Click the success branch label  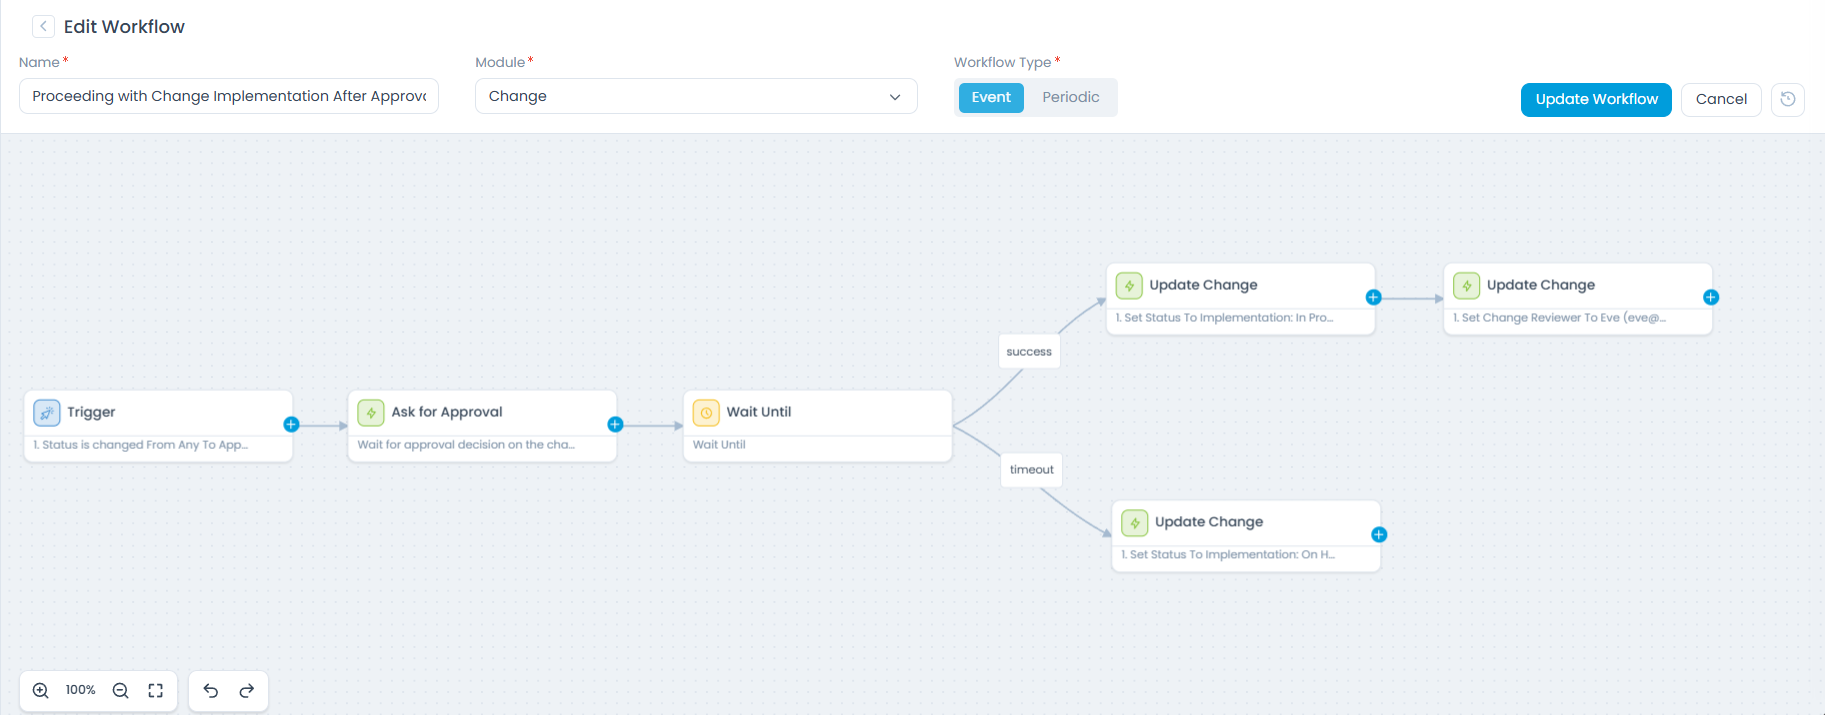point(1029,352)
